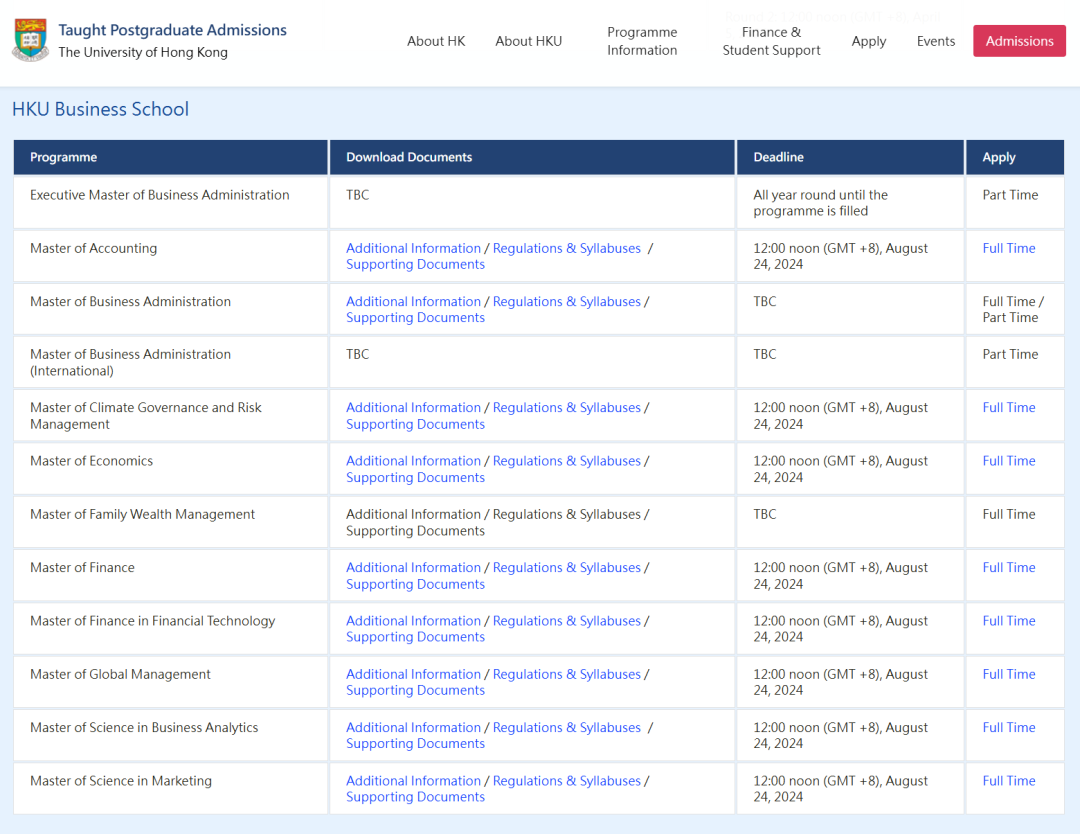Apply Full Time for Master of Global Management
The height and width of the screenshot is (834, 1080).
[1008, 675]
